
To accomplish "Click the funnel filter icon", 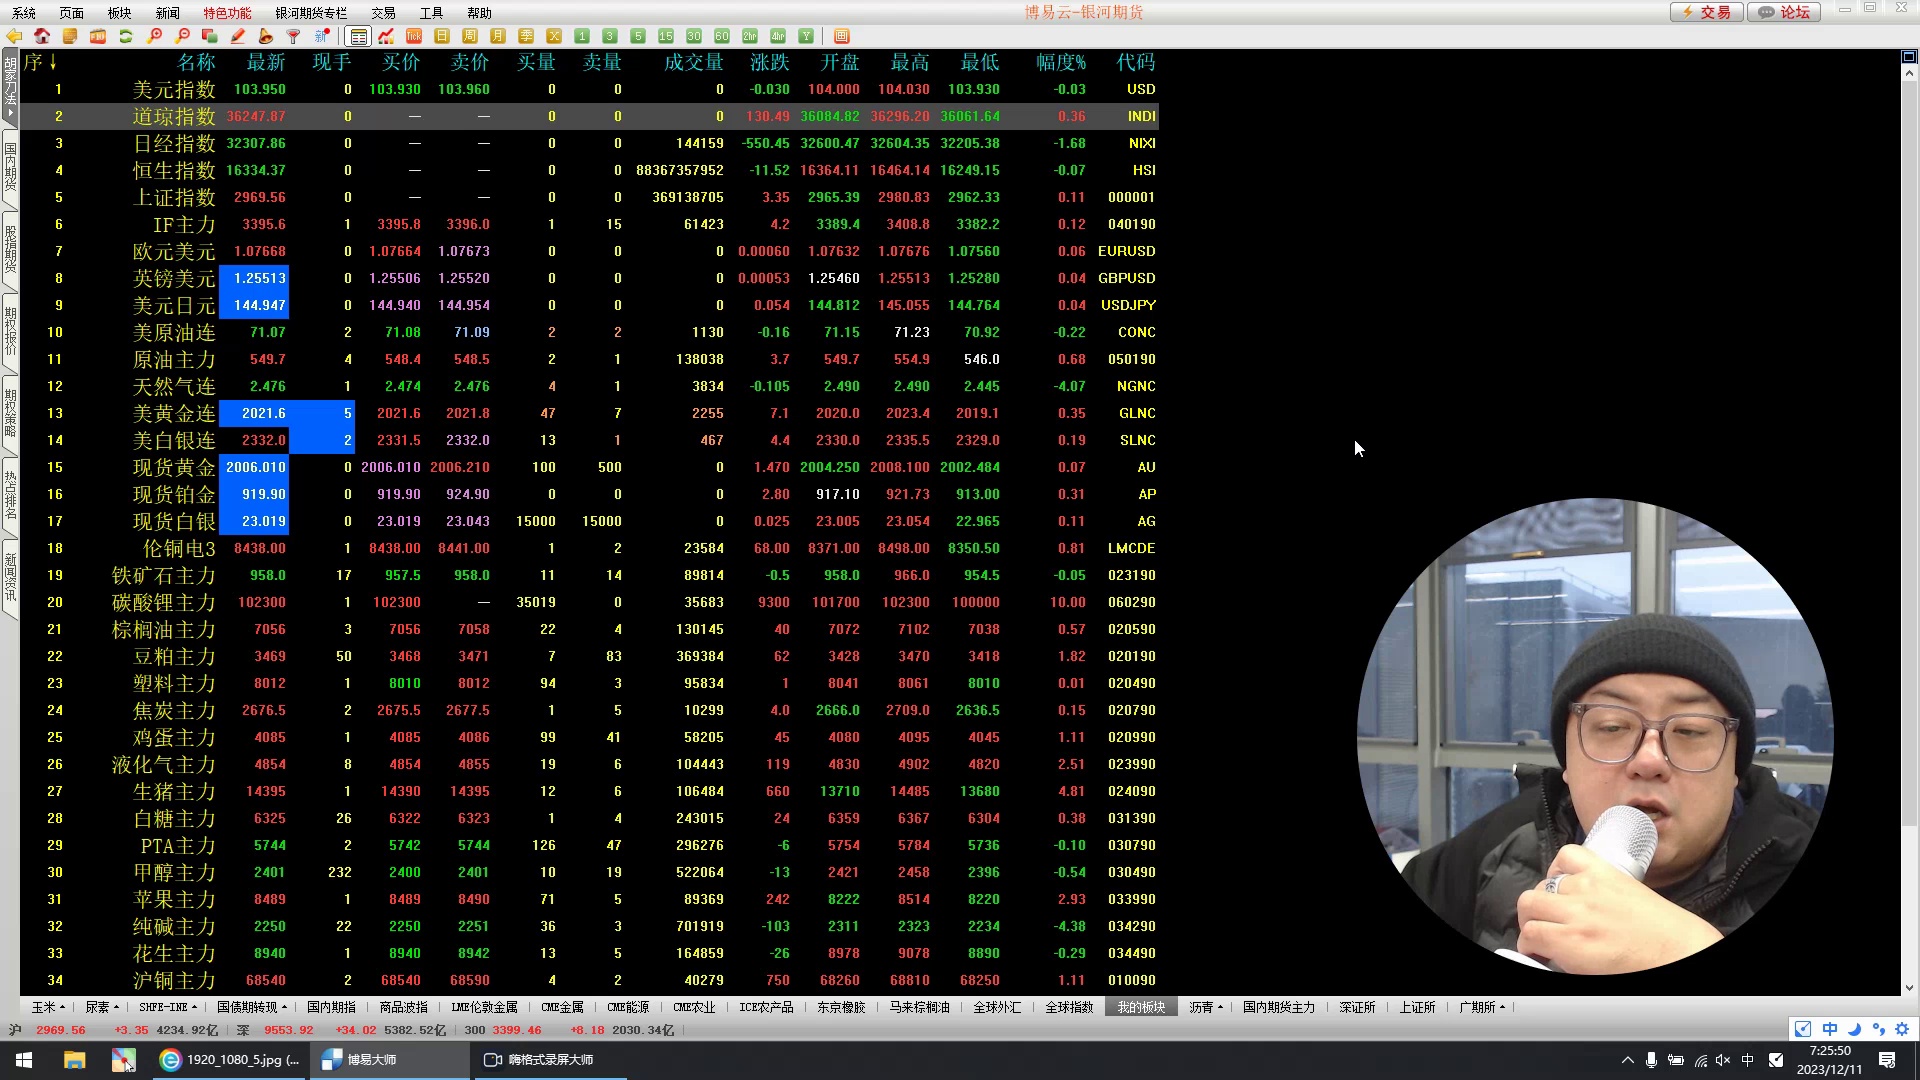I will (294, 36).
